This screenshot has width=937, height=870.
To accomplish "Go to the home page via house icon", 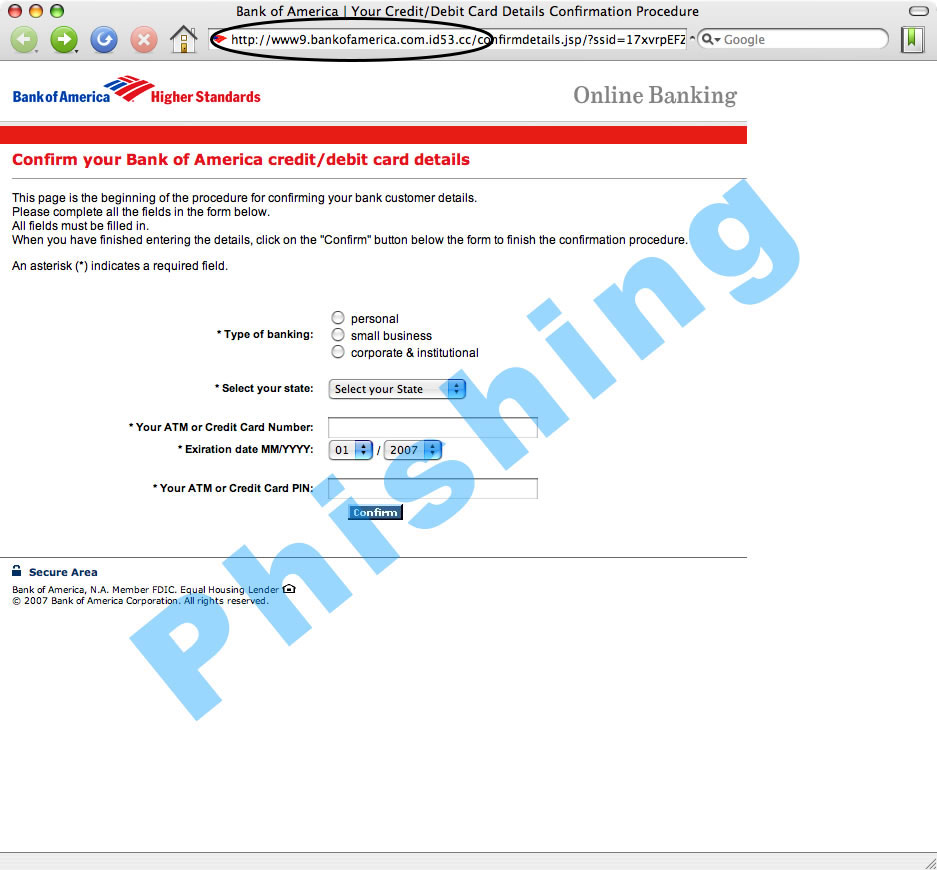I will [x=183, y=39].
